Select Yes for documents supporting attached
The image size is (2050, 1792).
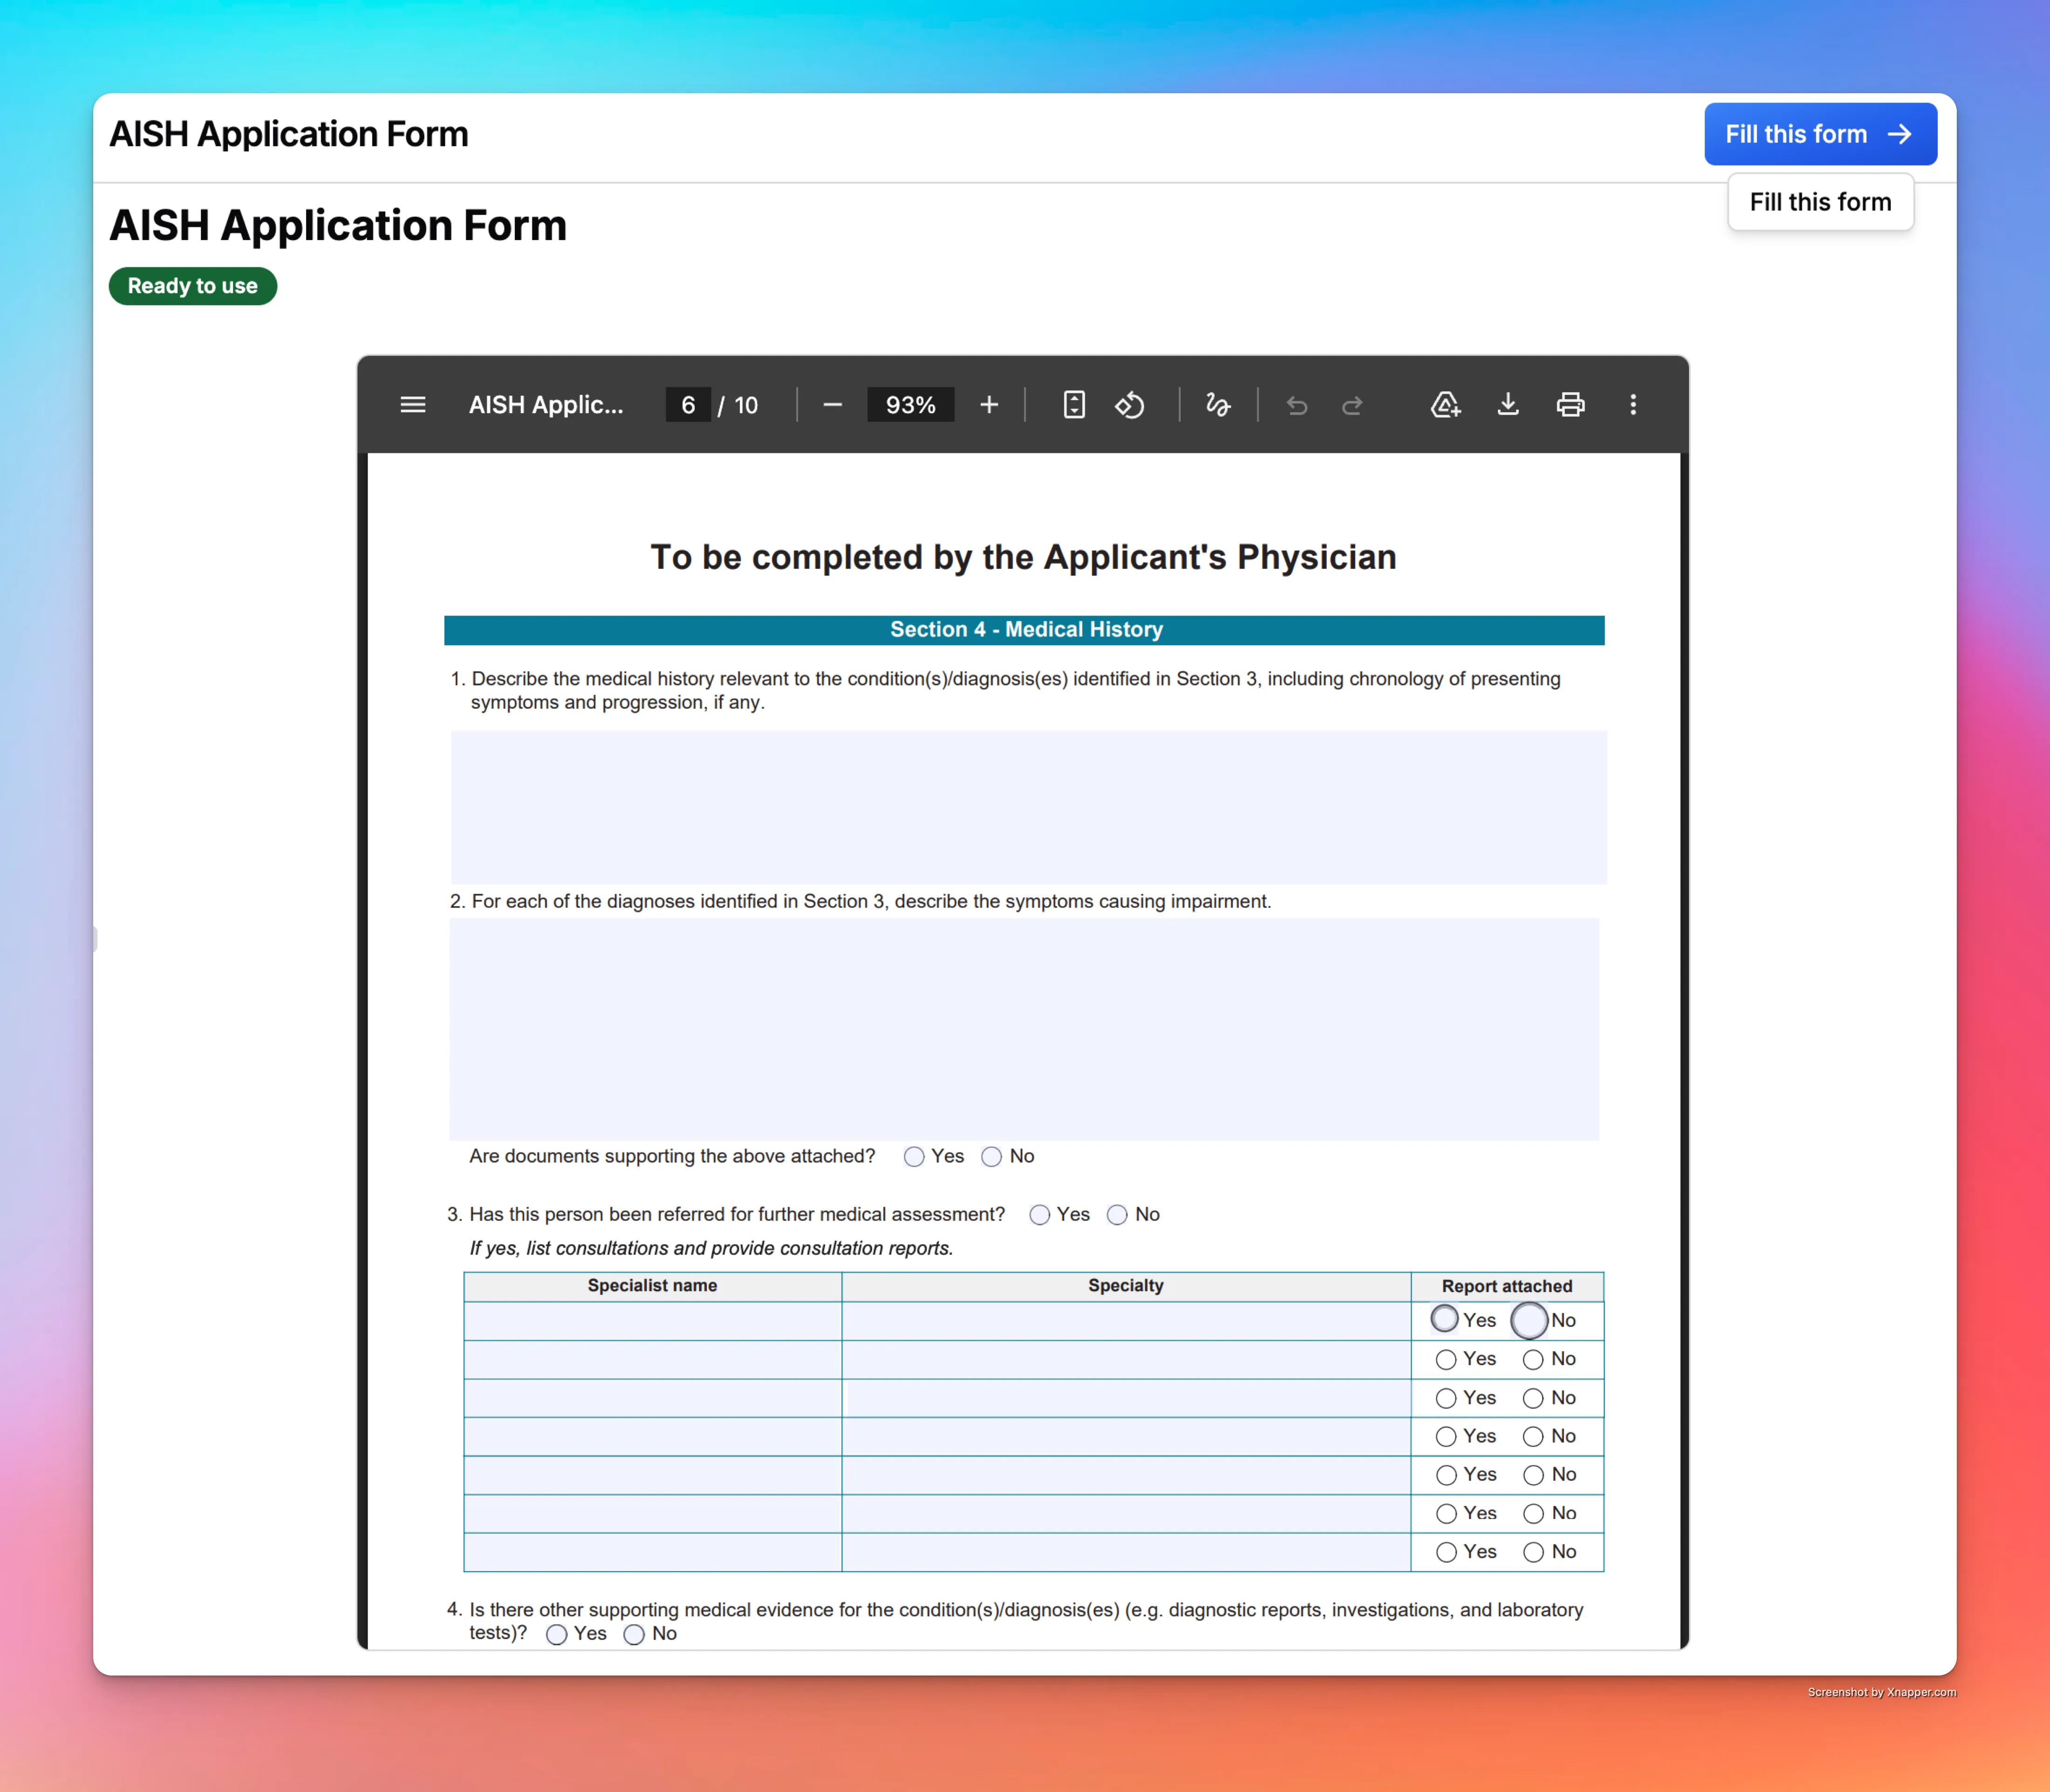click(x=913, y=1157)
